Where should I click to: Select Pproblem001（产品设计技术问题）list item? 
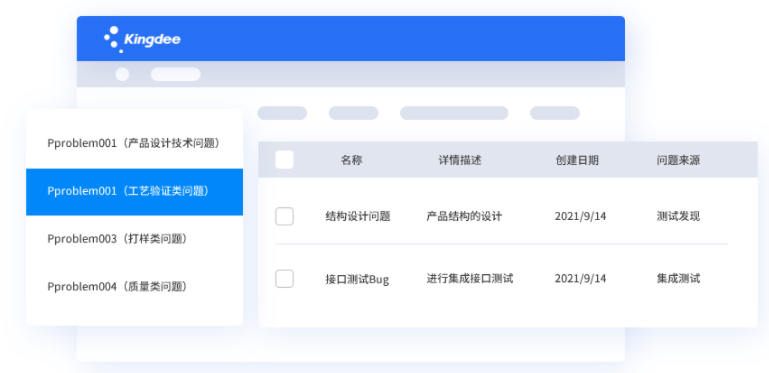(x=134, y=143)
